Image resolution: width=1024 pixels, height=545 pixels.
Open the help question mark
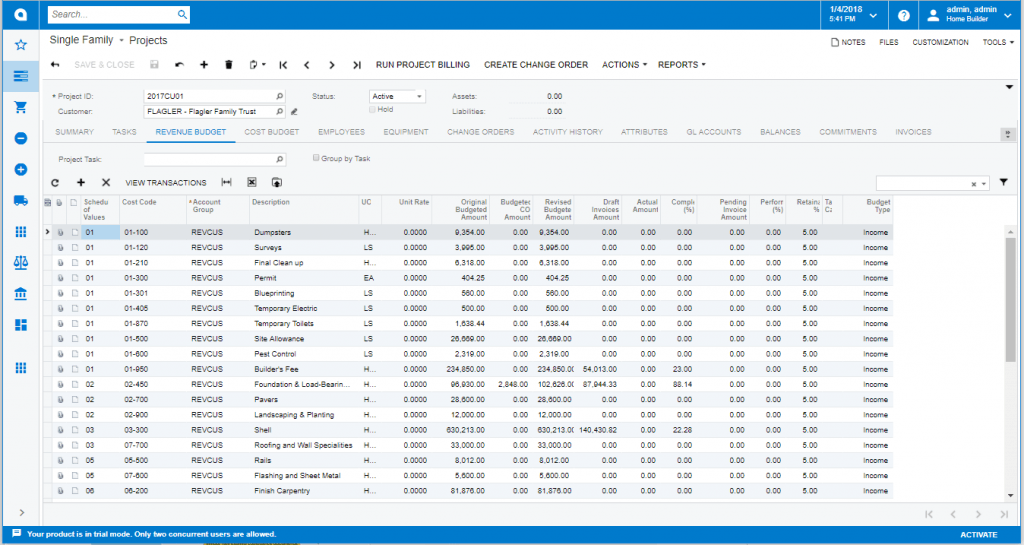tap(904, 16)
